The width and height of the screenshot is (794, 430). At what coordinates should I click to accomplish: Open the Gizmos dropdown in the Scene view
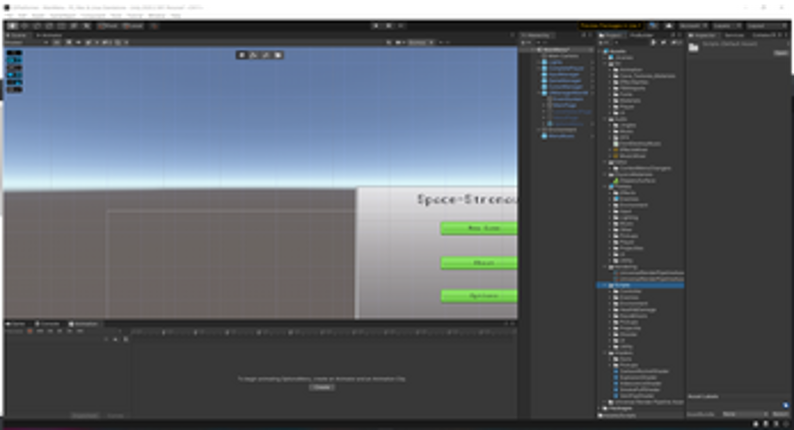[420, 43]
